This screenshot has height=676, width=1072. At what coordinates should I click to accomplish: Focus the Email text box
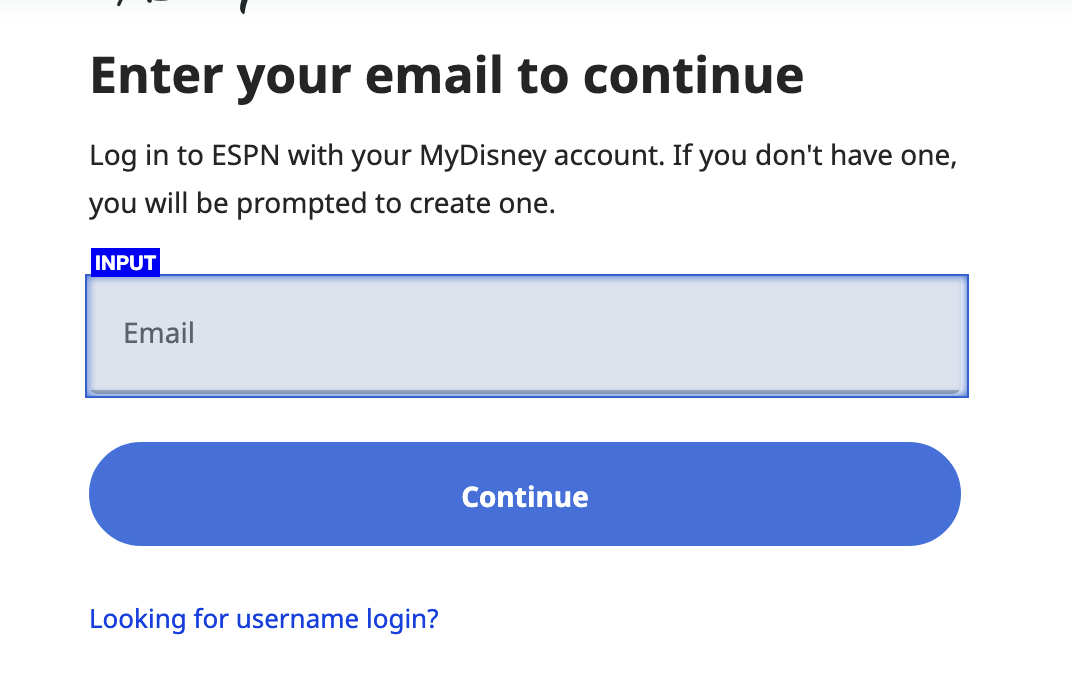(526, 334)
